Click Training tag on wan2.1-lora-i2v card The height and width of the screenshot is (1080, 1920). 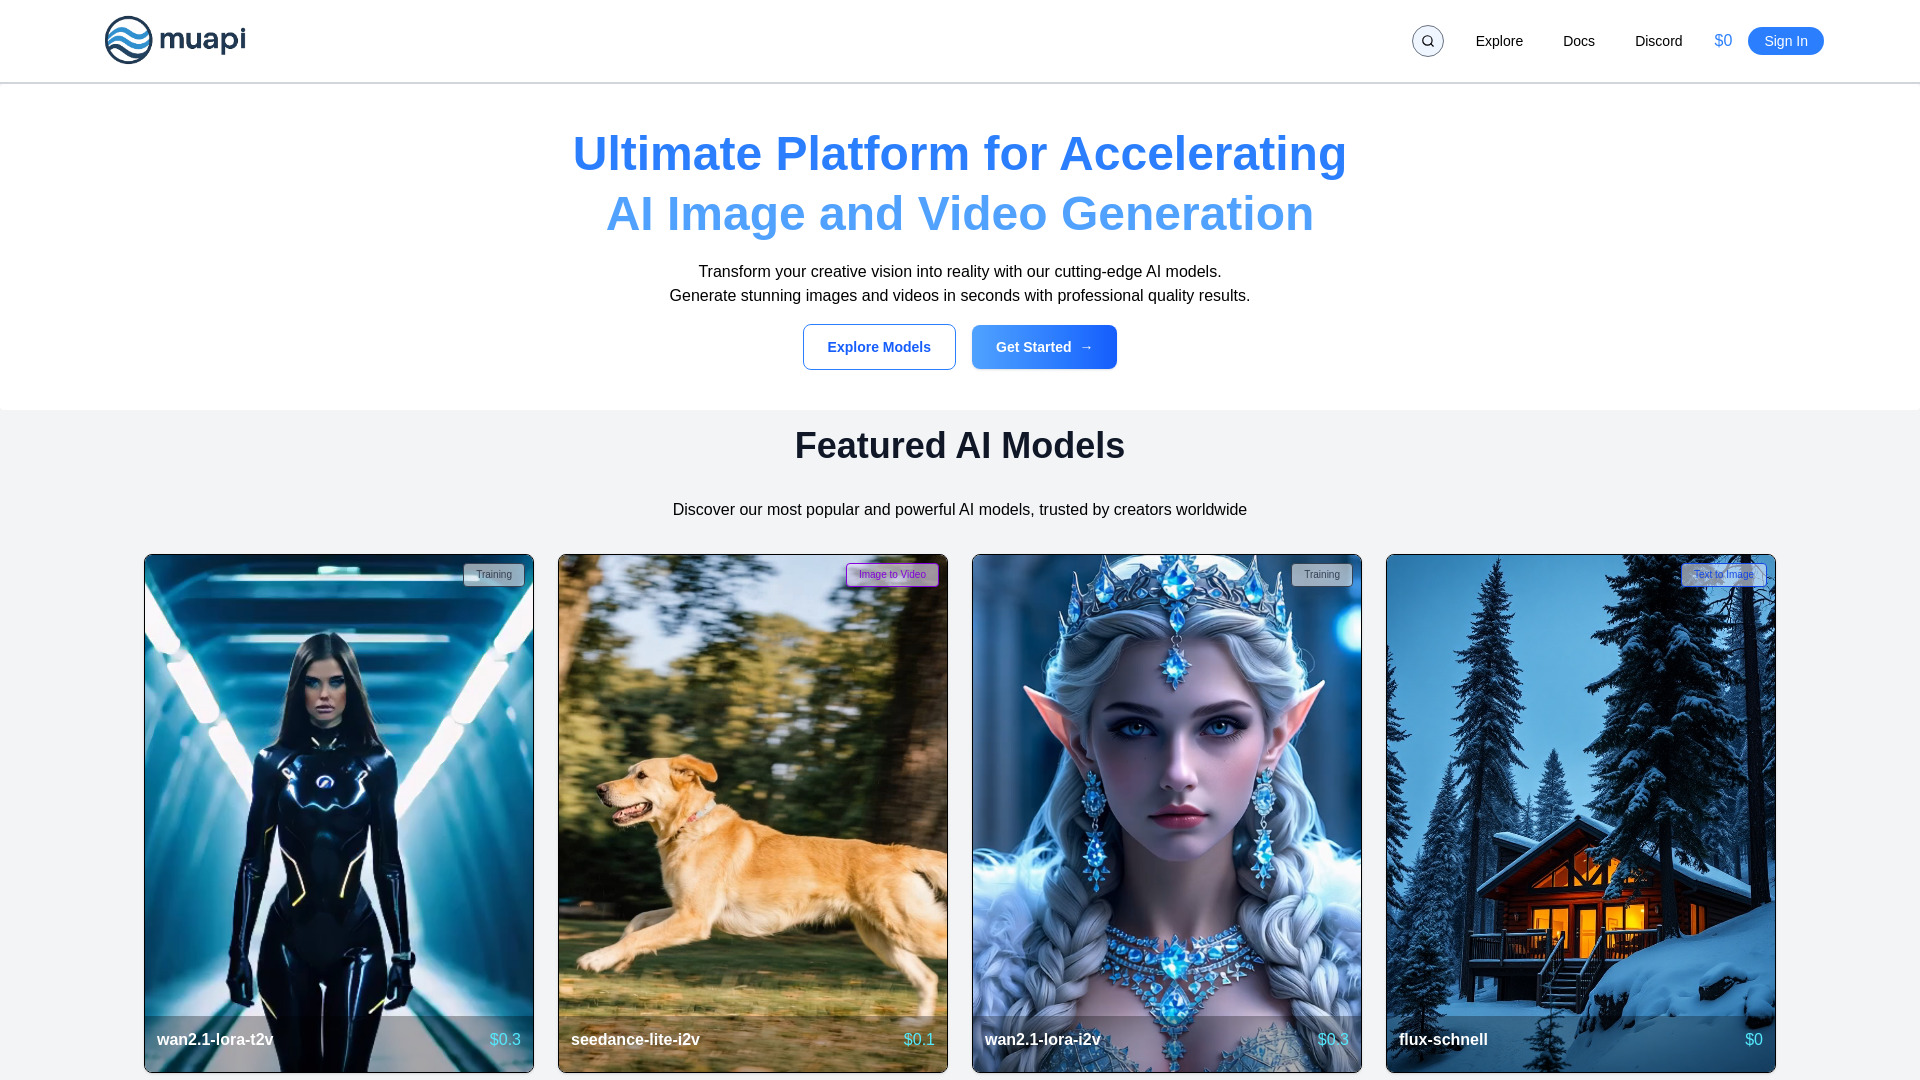coord(1321,575)
